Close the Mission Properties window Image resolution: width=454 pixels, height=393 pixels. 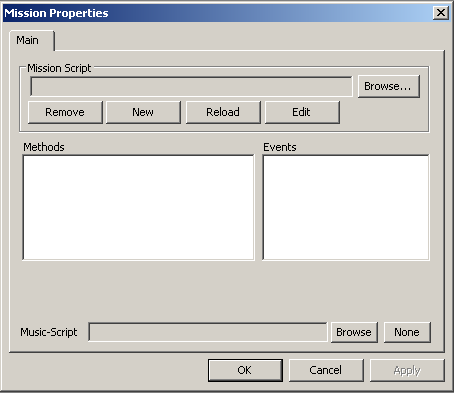click(441, 13)
